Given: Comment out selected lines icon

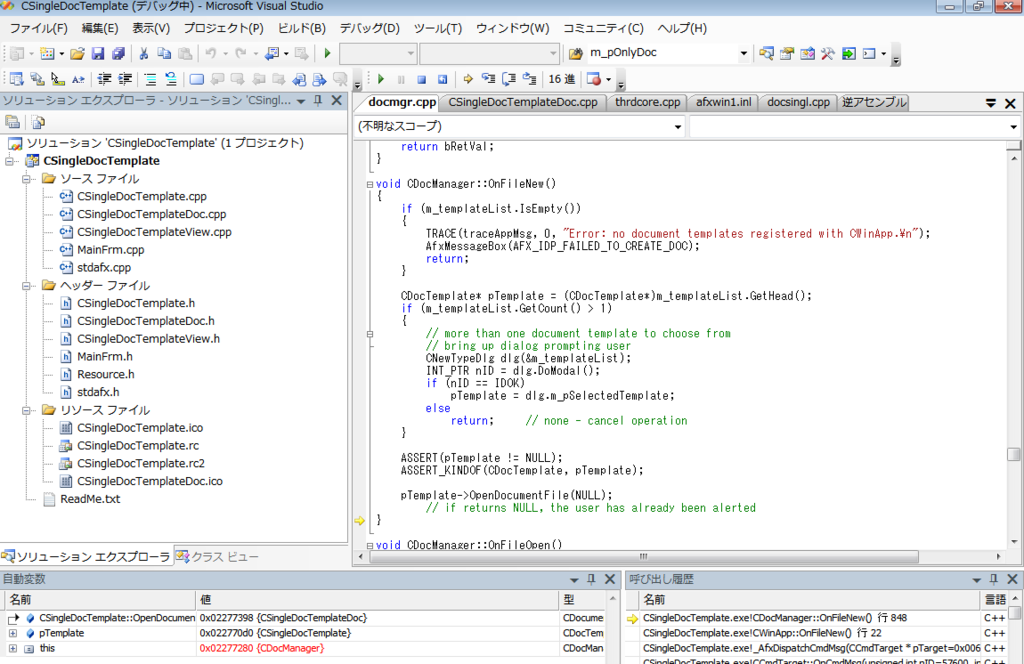Looking at the screenshot, I should (150, 79).
